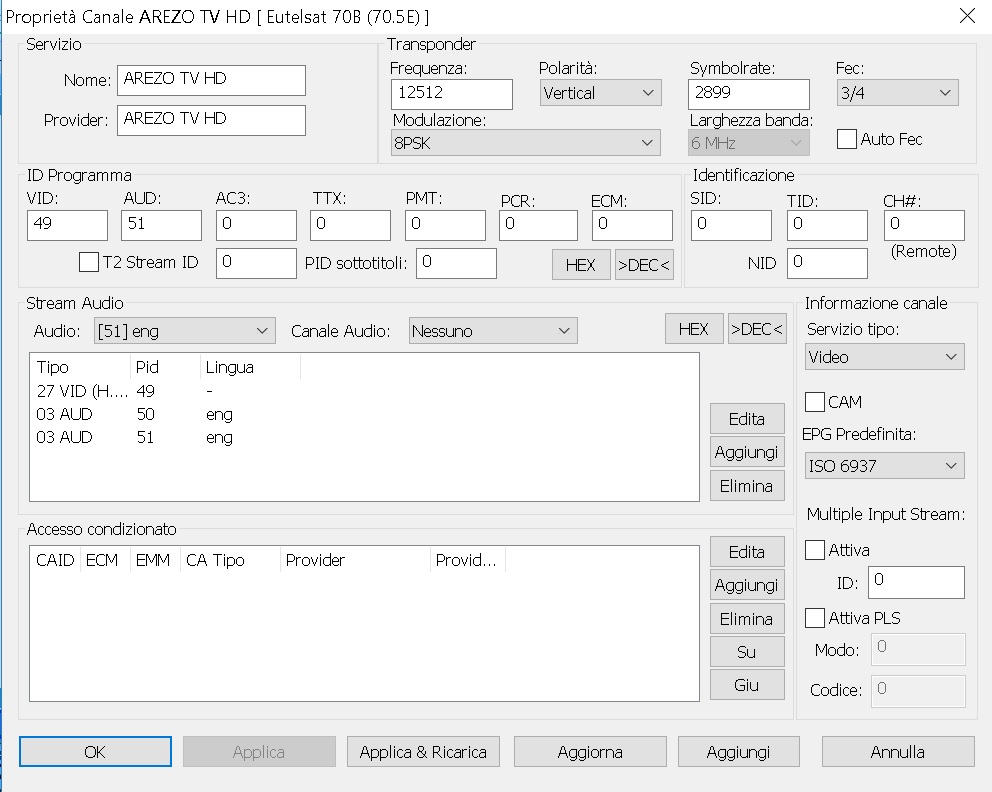Image resolution: width=992 pixels, height=792 pixels.
Task: Click the OK button
Action: click(x=95, y=752)
